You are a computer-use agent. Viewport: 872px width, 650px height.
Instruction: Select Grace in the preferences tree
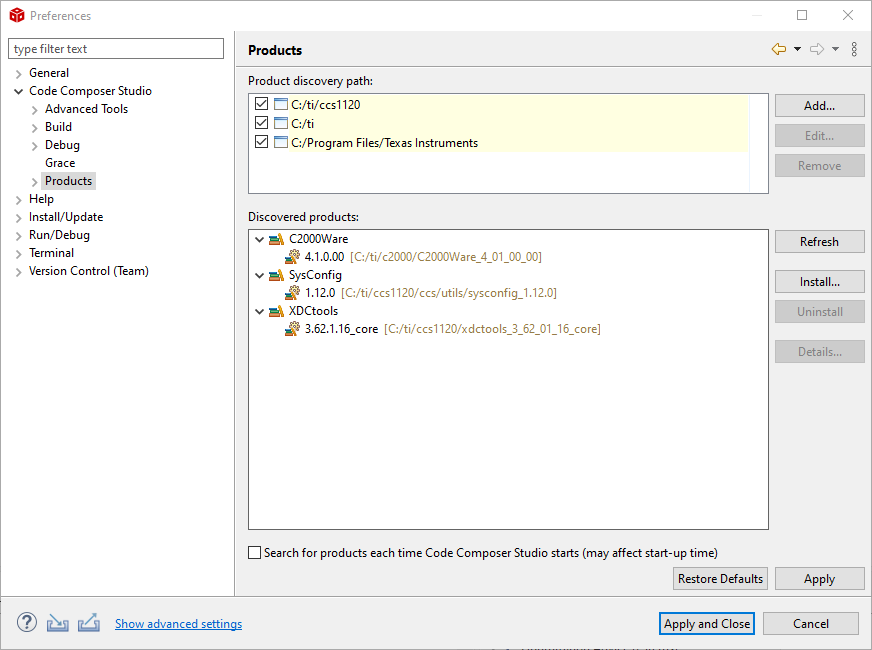60,163
